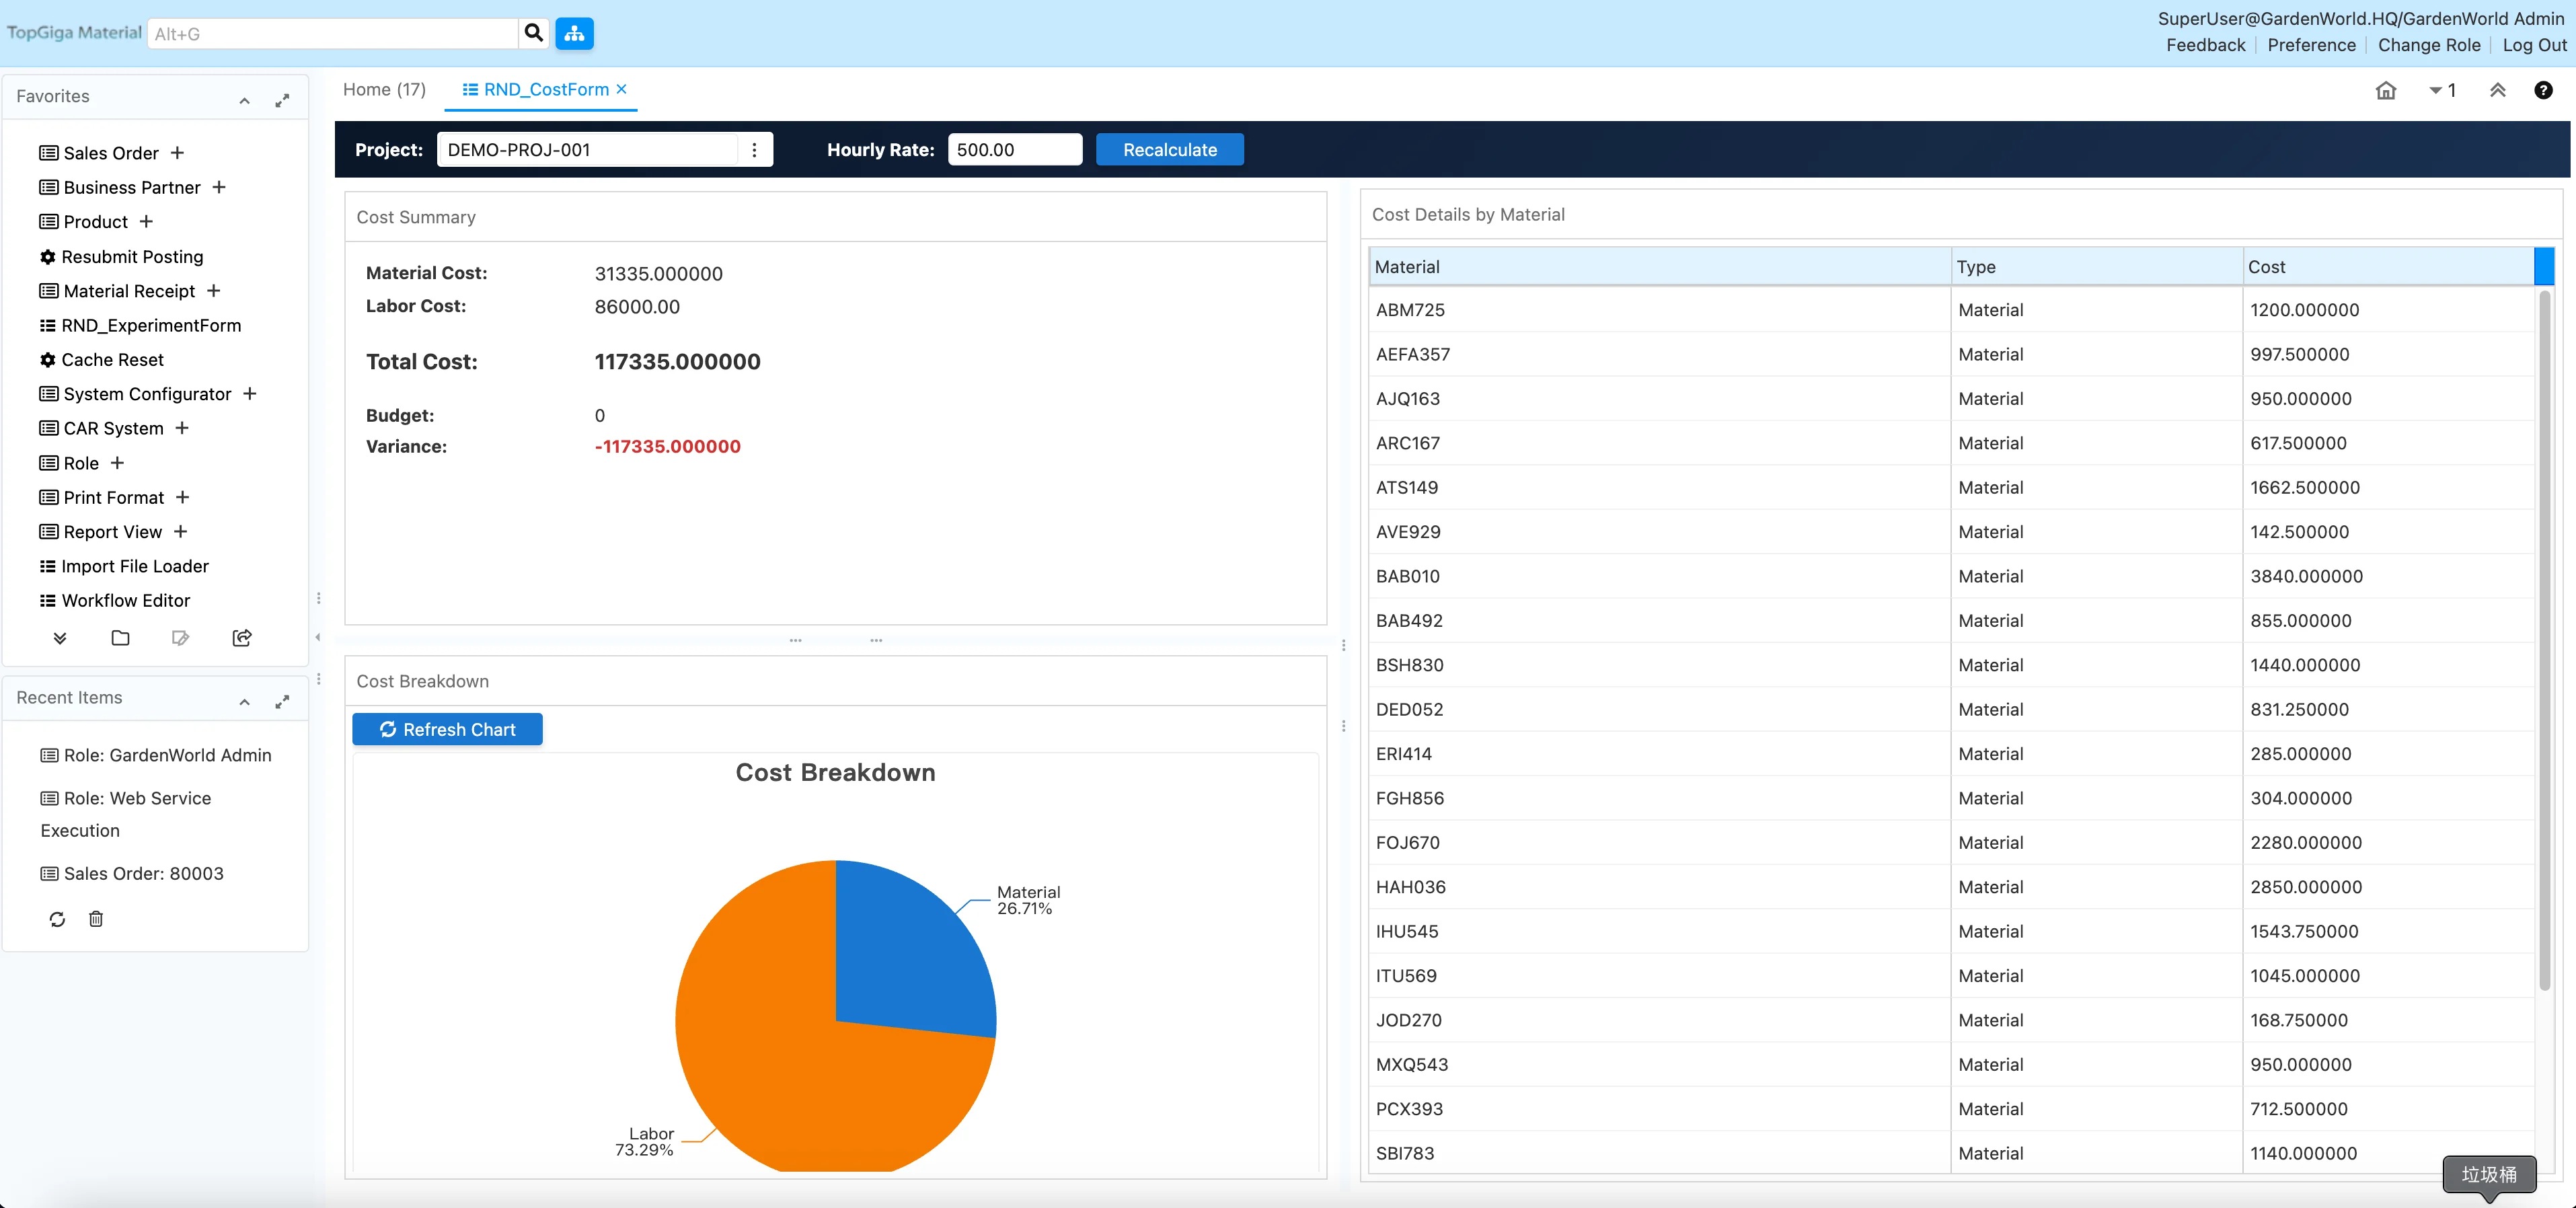
Task: Add new Sales Order with plus icon
Action: coord(177,153)
